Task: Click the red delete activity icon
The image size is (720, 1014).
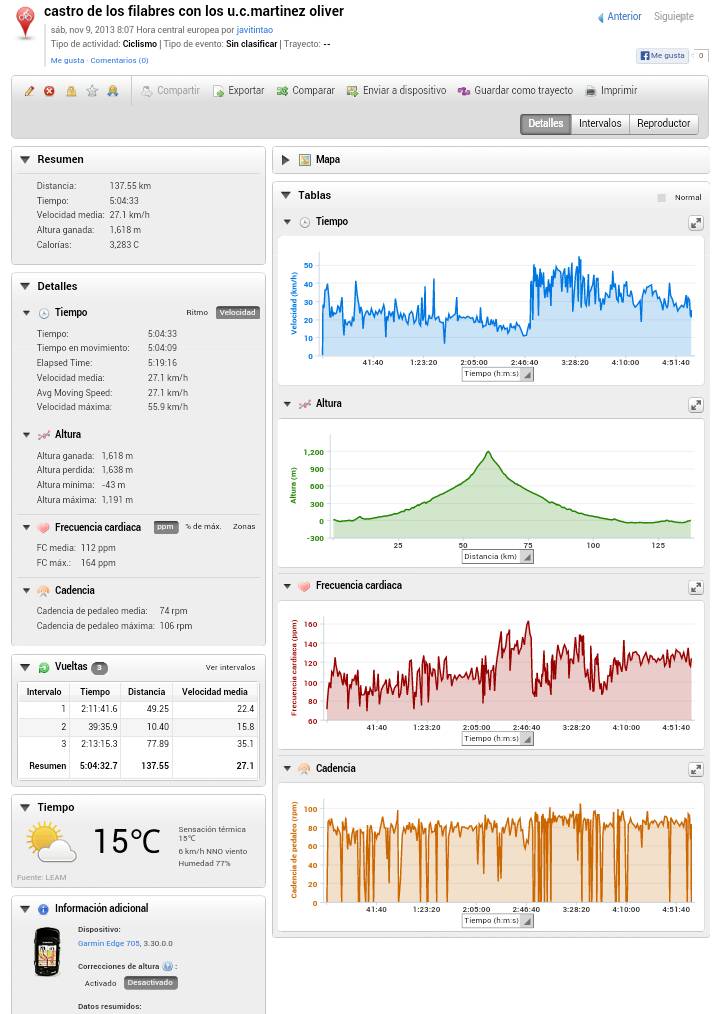Action: click(x=49, y=91)
